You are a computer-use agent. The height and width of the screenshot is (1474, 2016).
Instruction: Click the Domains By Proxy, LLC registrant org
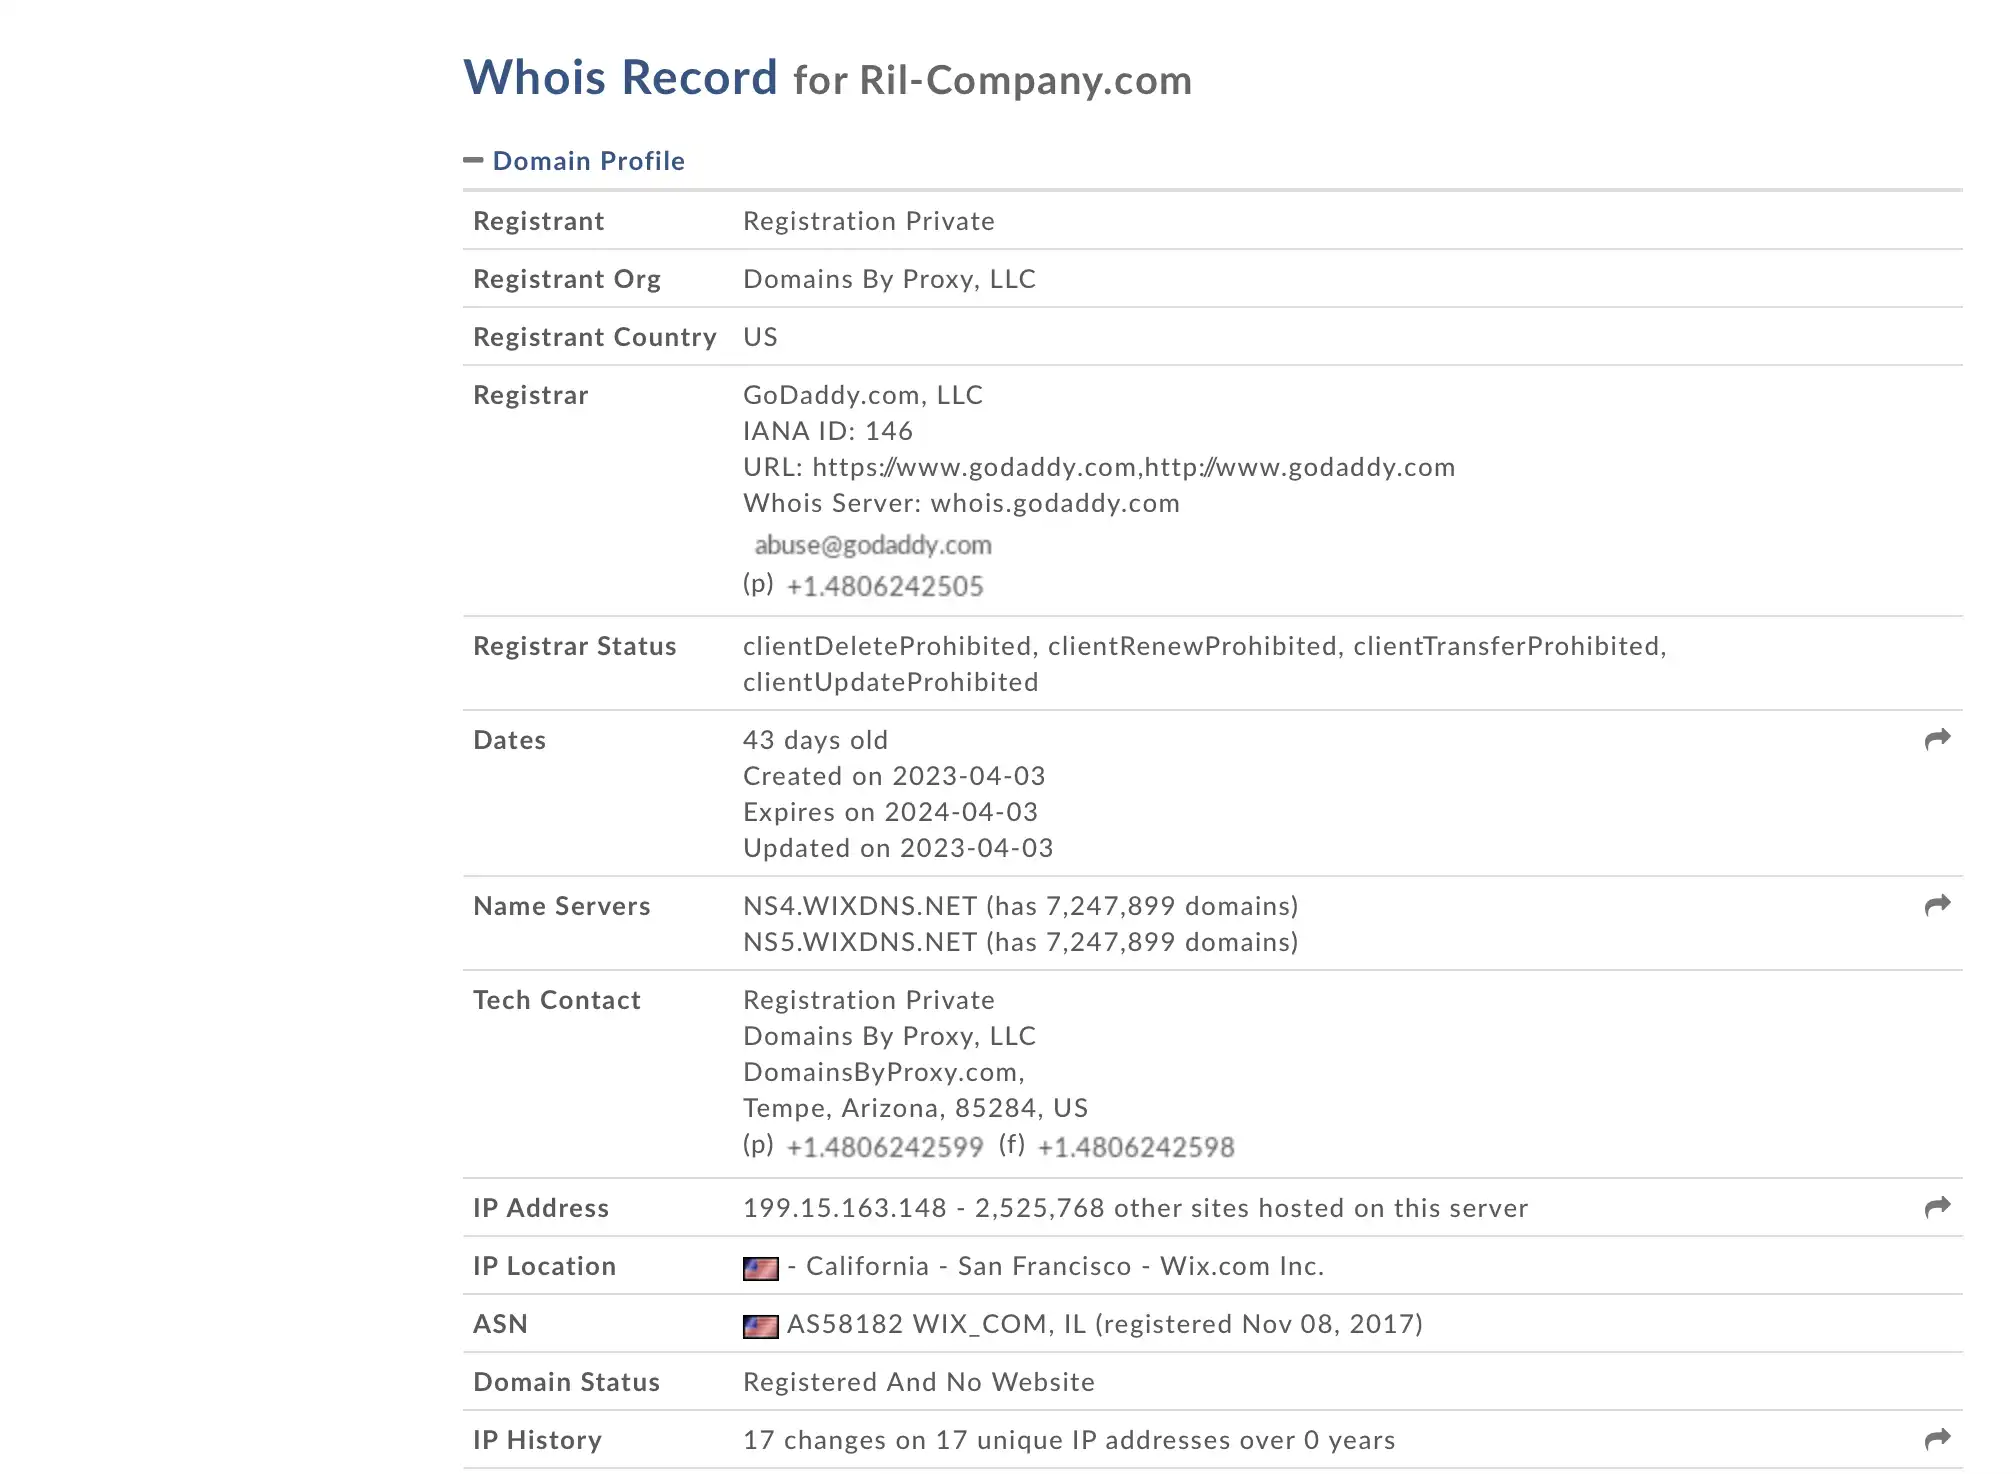[x=889, y=279]
